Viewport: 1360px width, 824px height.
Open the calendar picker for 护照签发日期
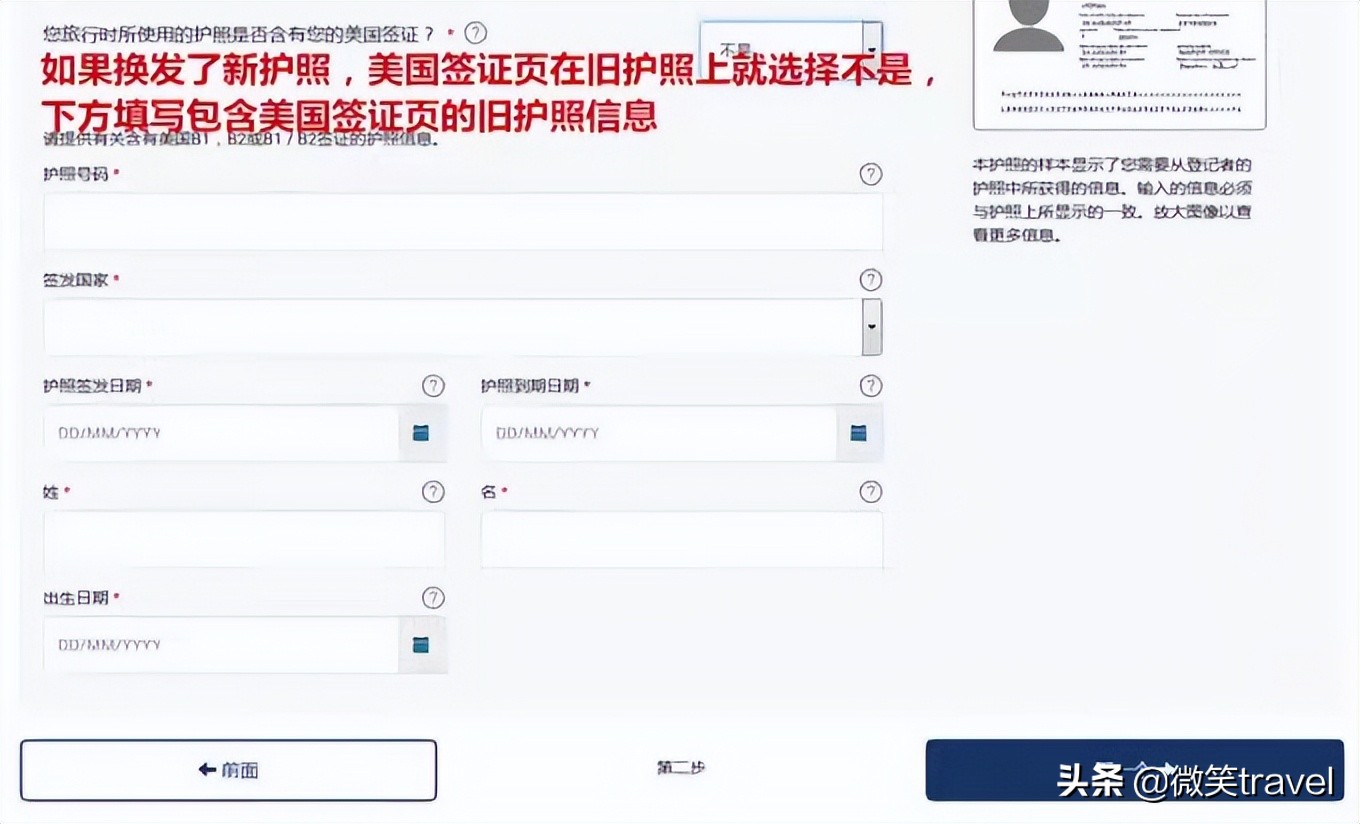[420, 432]
